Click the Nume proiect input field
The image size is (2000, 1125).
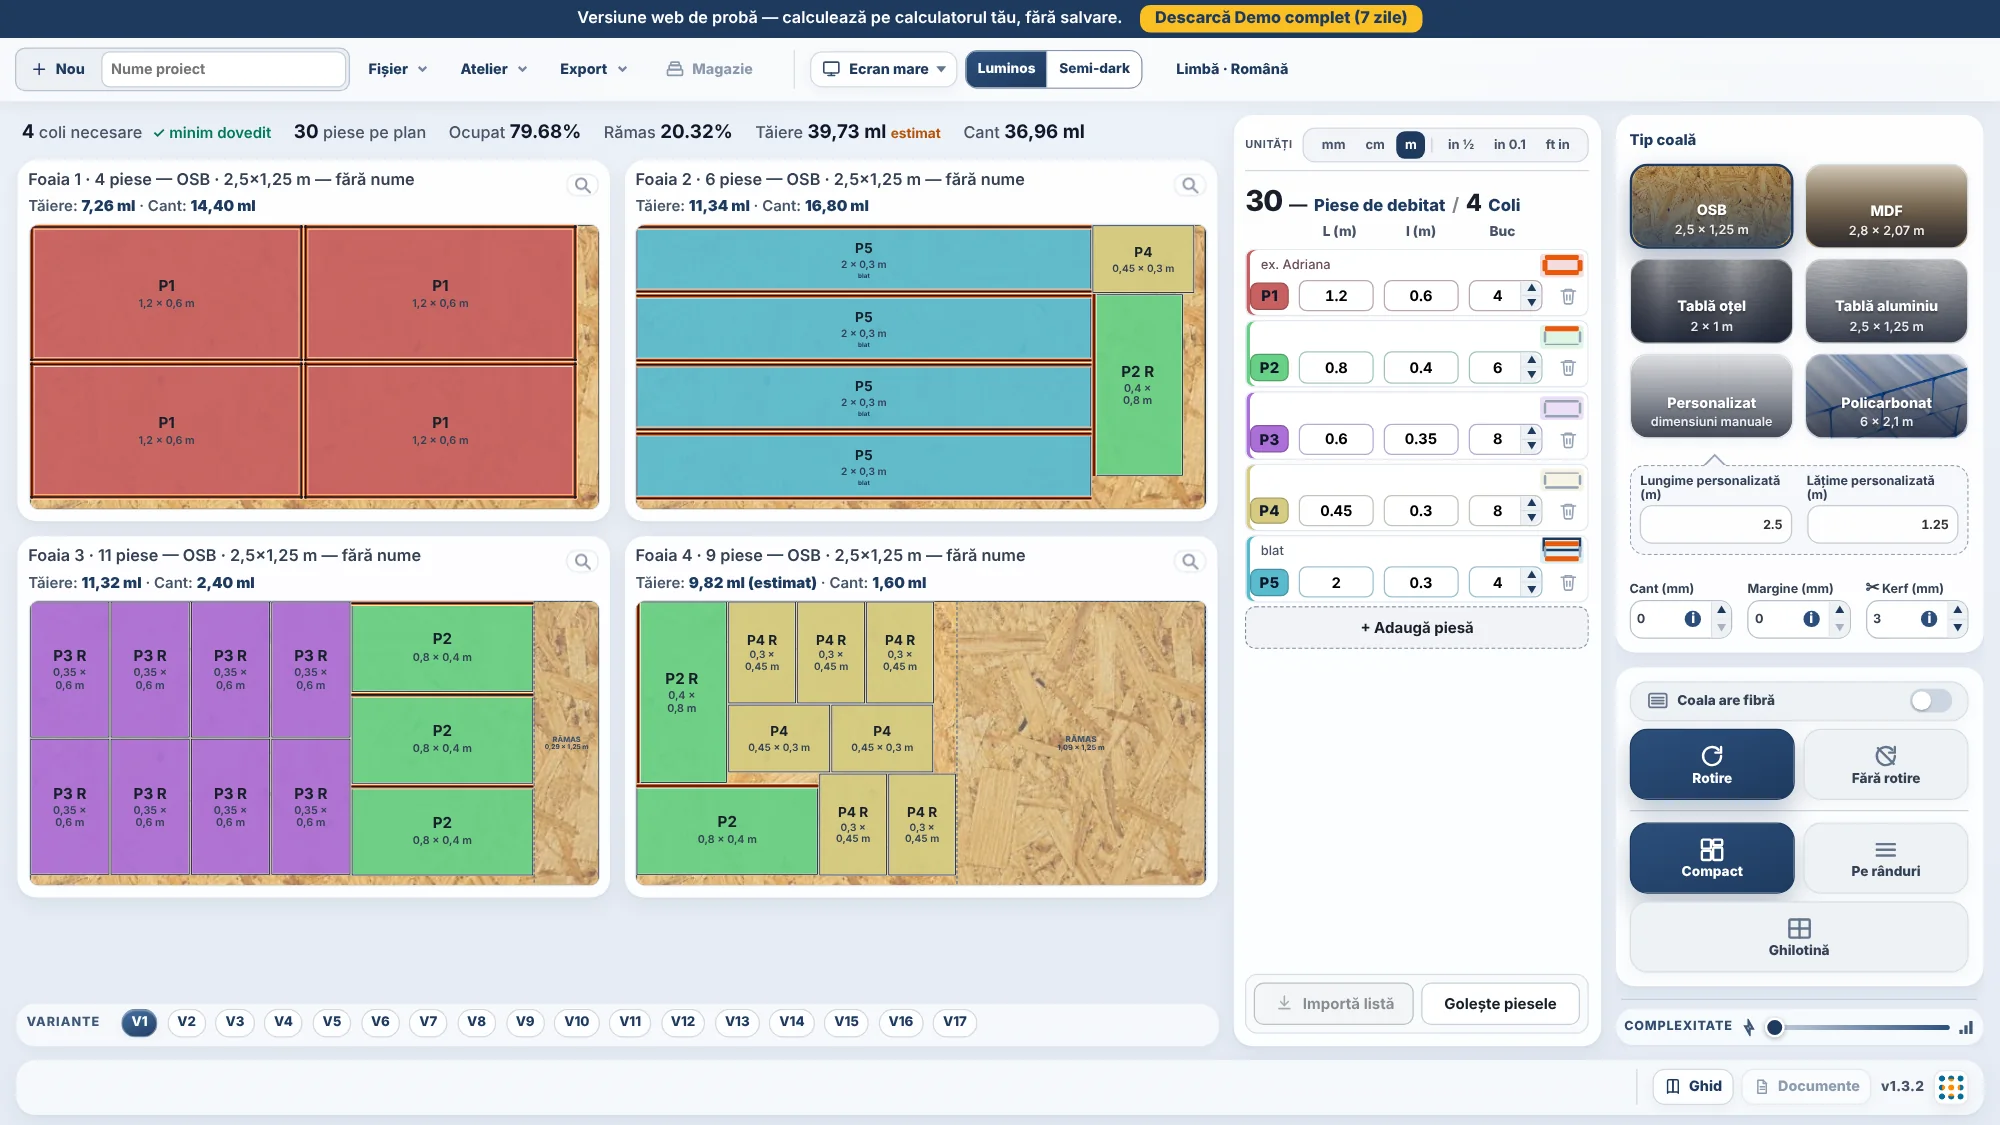(223, 69)
